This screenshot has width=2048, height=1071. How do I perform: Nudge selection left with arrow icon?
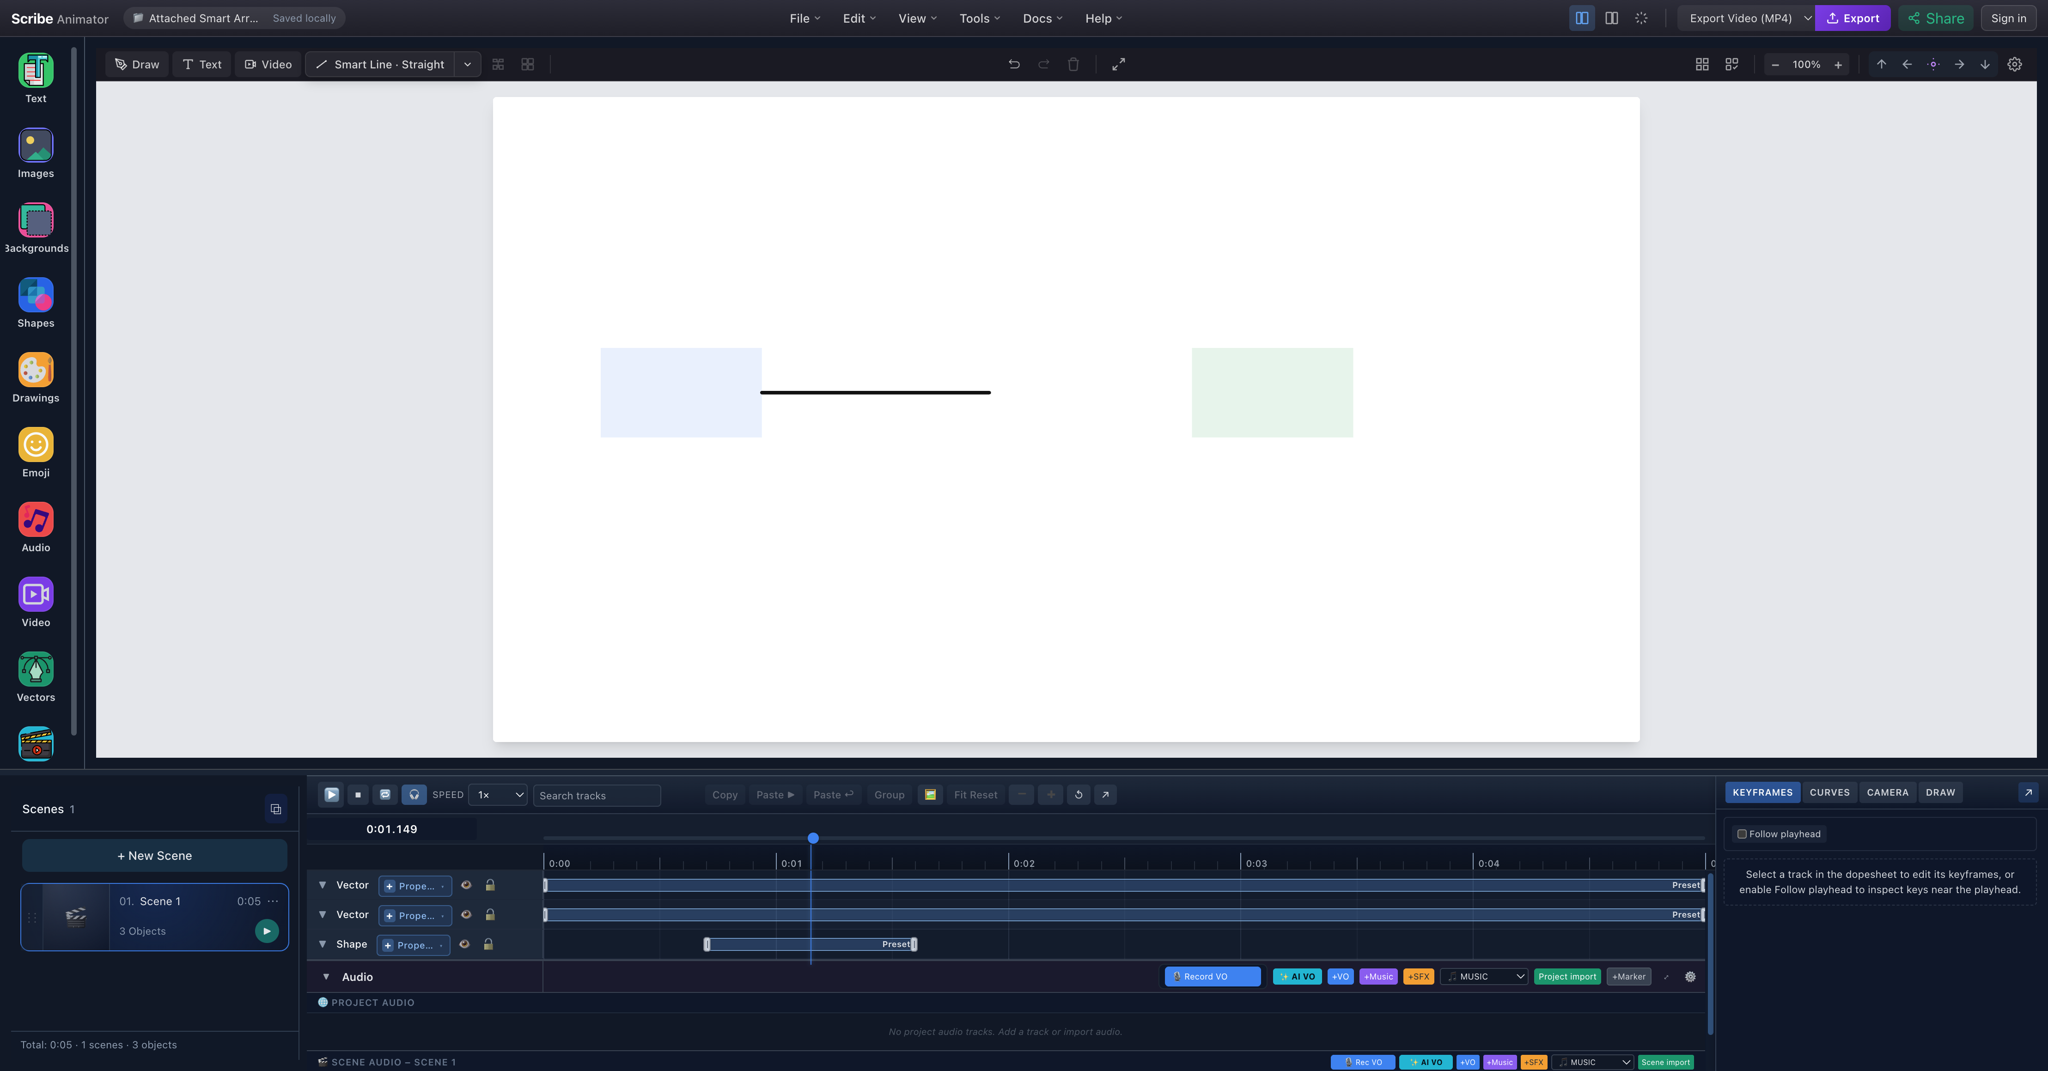tap(1907, 64)
